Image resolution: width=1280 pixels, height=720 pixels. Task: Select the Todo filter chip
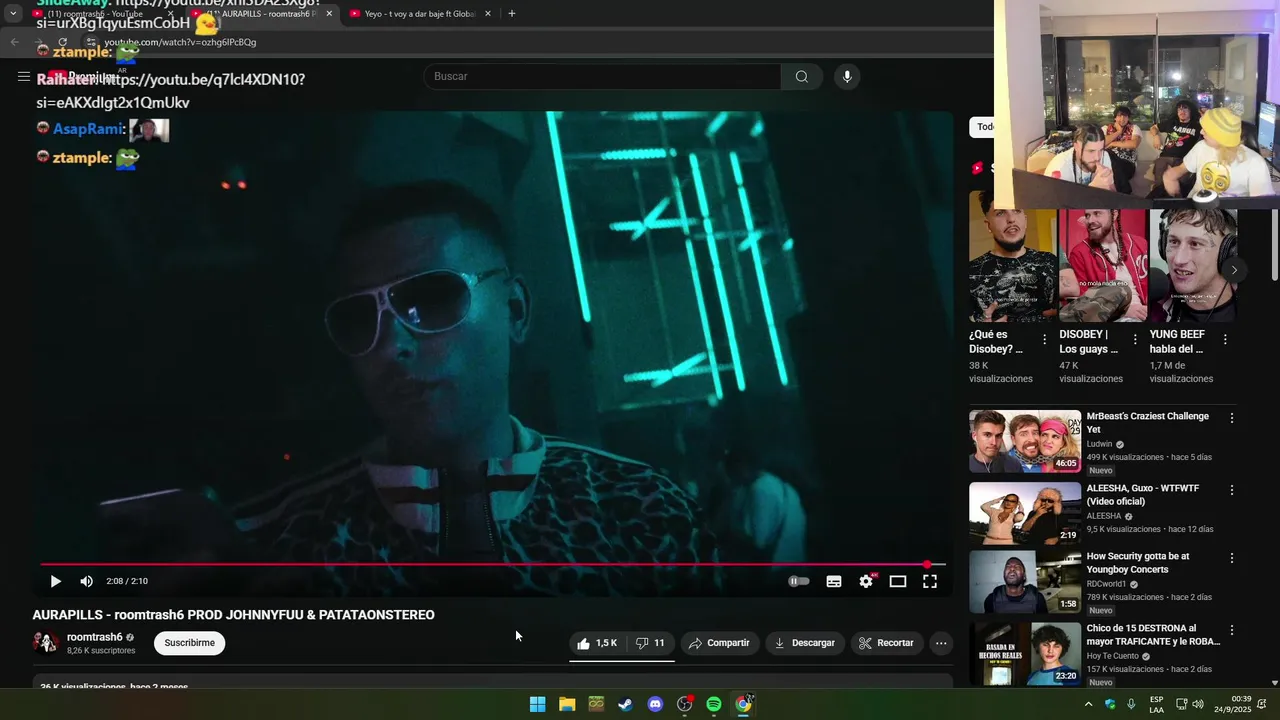[982, 127]
